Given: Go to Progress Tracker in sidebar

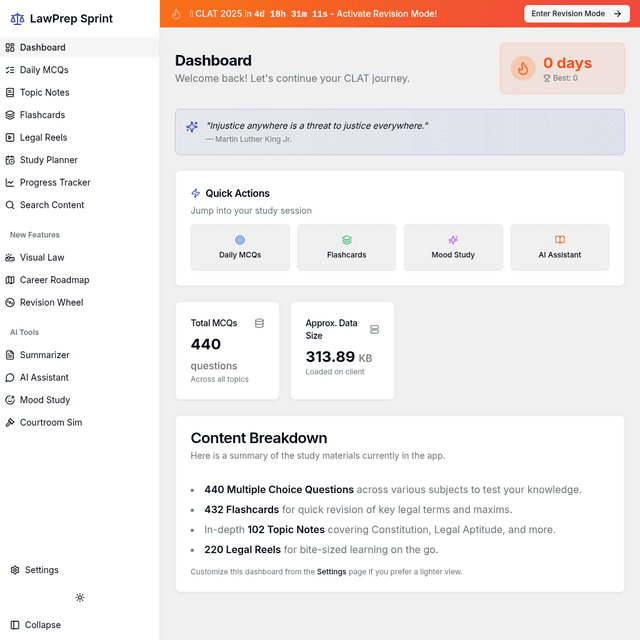Looking at the screenshot, I should (x=55, y=183).
